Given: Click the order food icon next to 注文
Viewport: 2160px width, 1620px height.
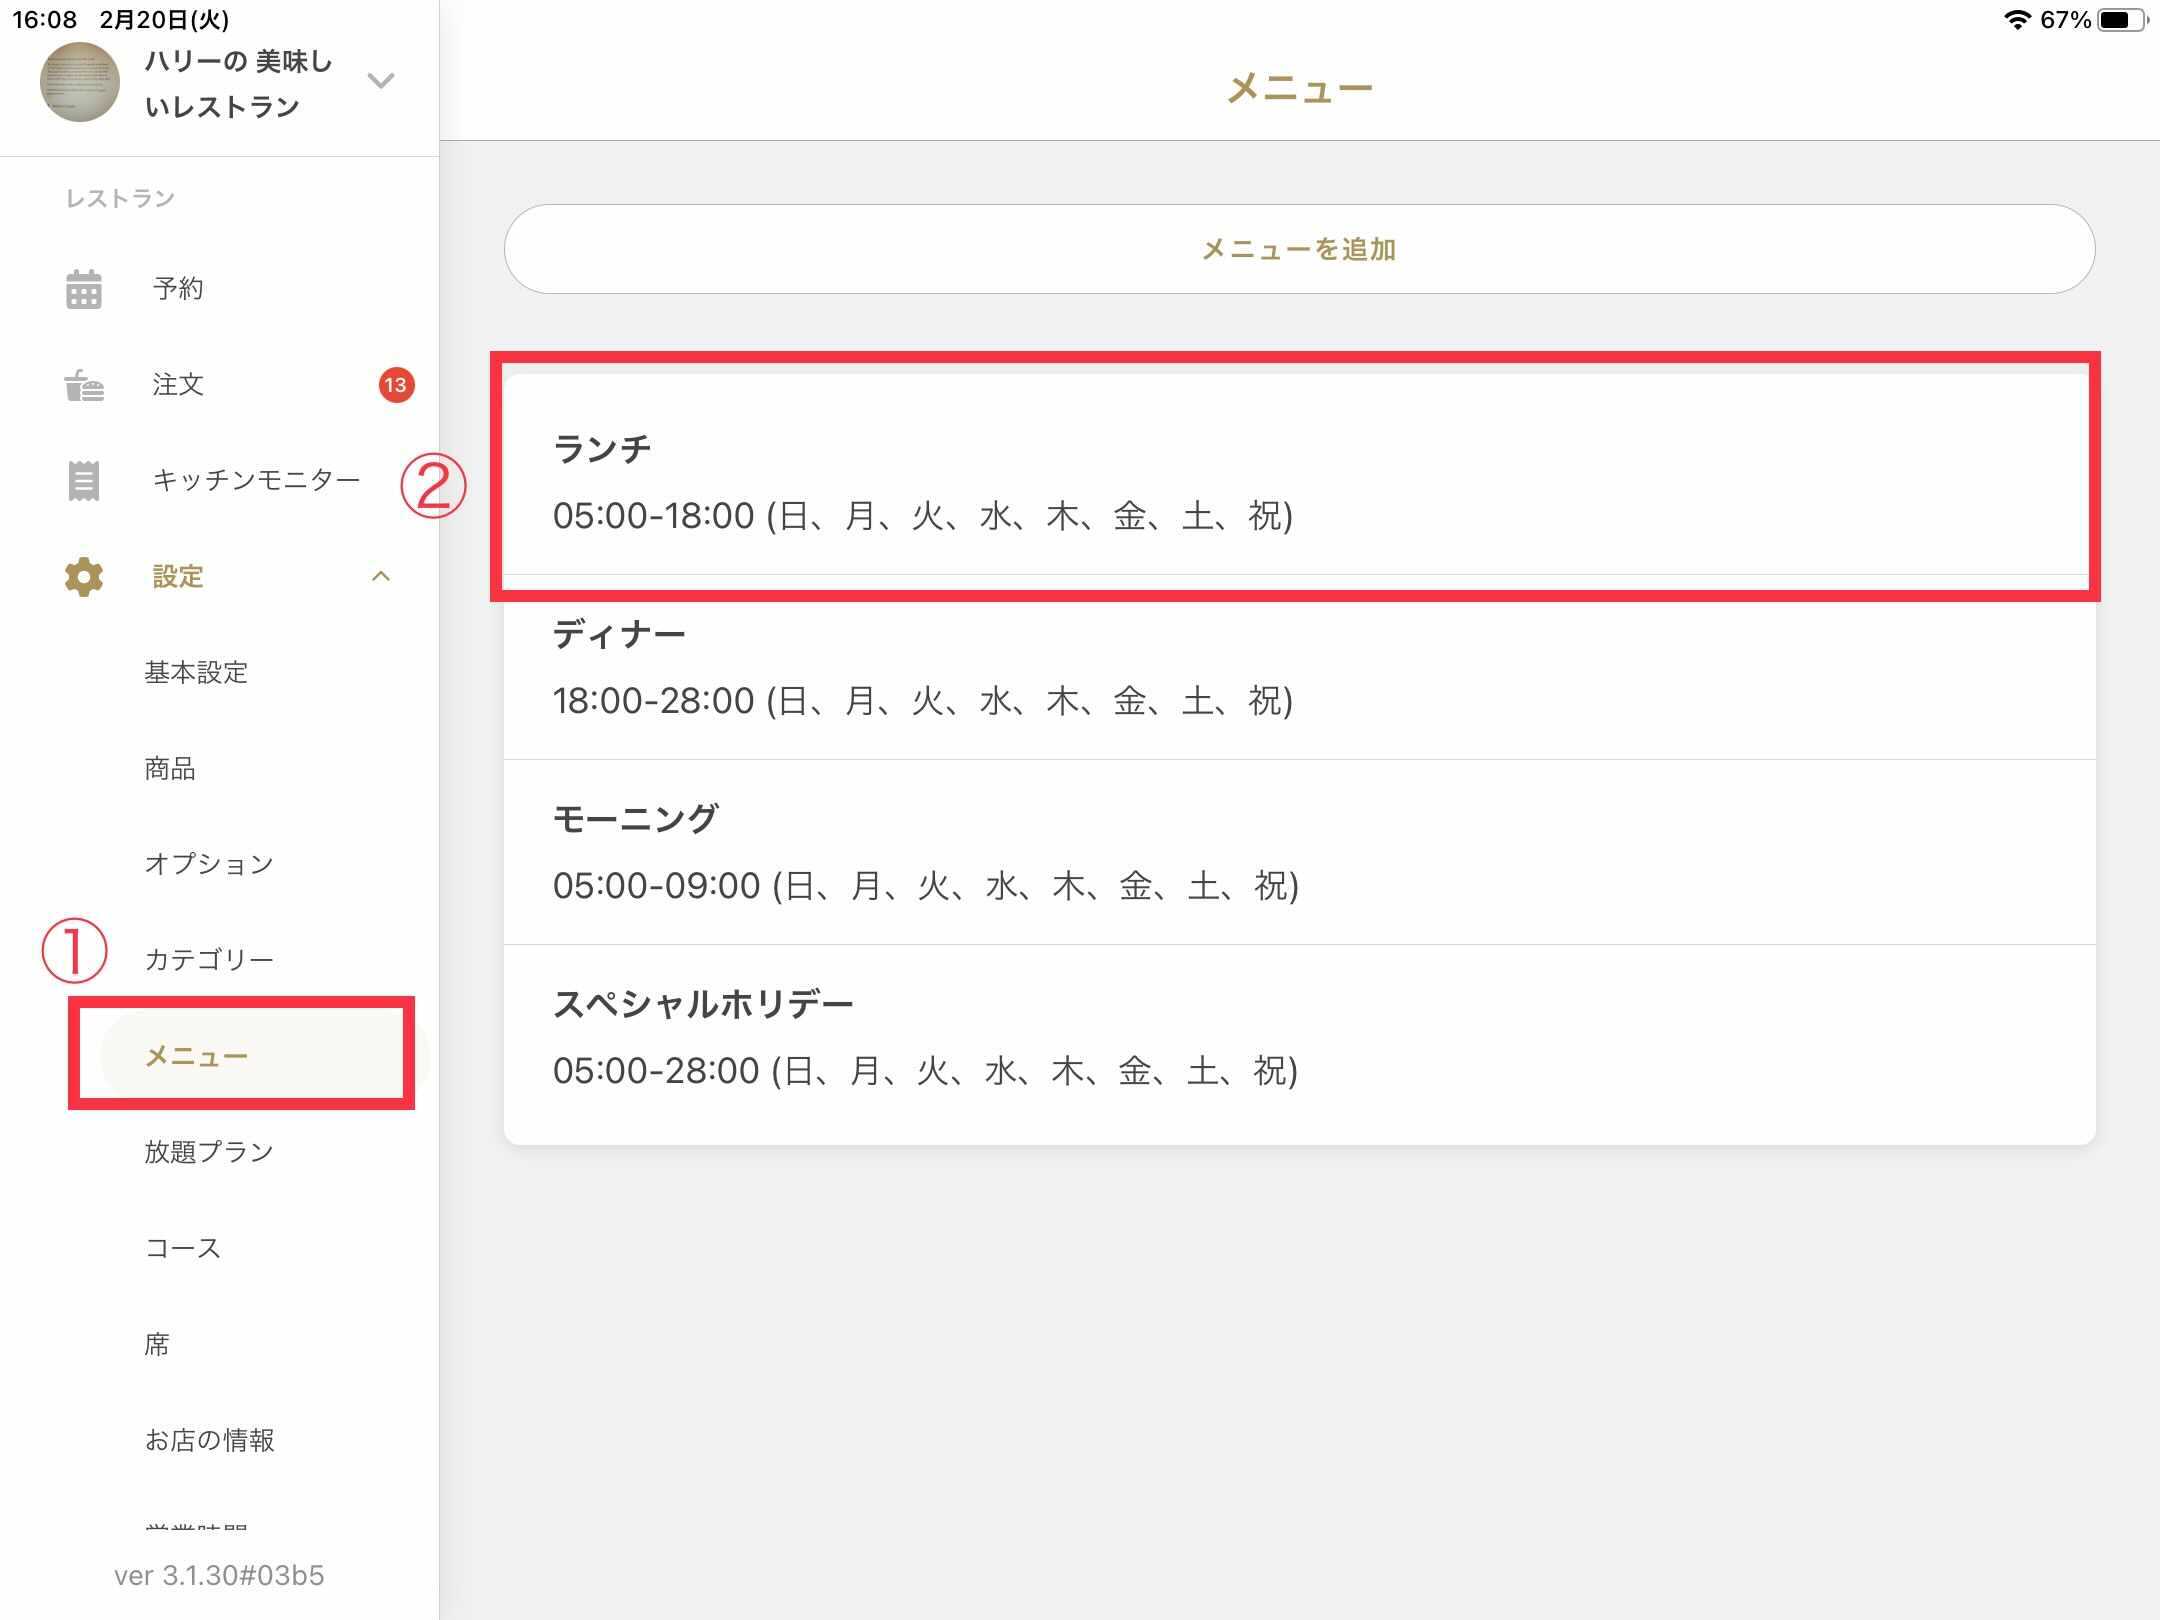Looking at the screenshot, I should 84,385.
